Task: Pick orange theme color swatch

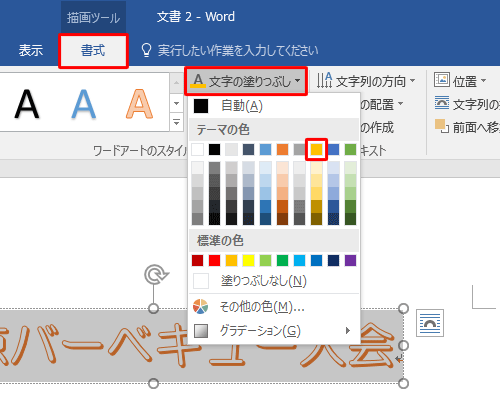Action: click(x=283, y=150)
